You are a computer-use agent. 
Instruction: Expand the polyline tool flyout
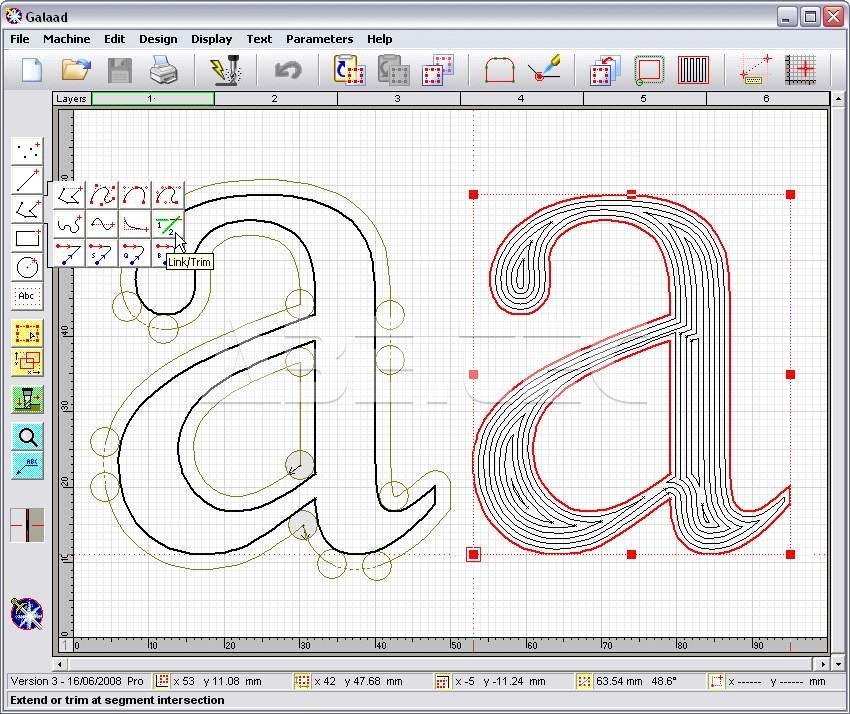pos(27,209)
